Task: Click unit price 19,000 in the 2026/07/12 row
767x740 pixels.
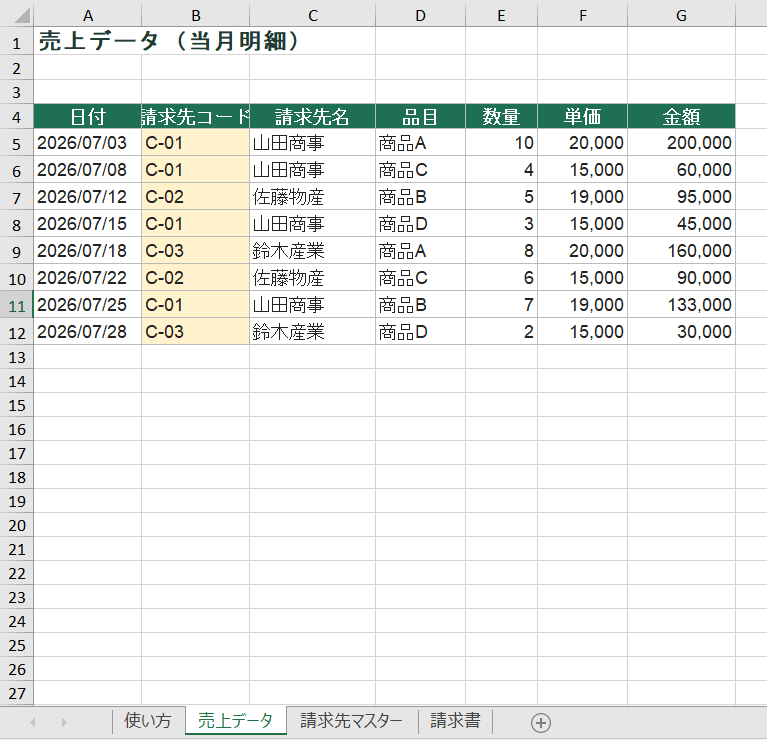Action: [x=583, y=197]
